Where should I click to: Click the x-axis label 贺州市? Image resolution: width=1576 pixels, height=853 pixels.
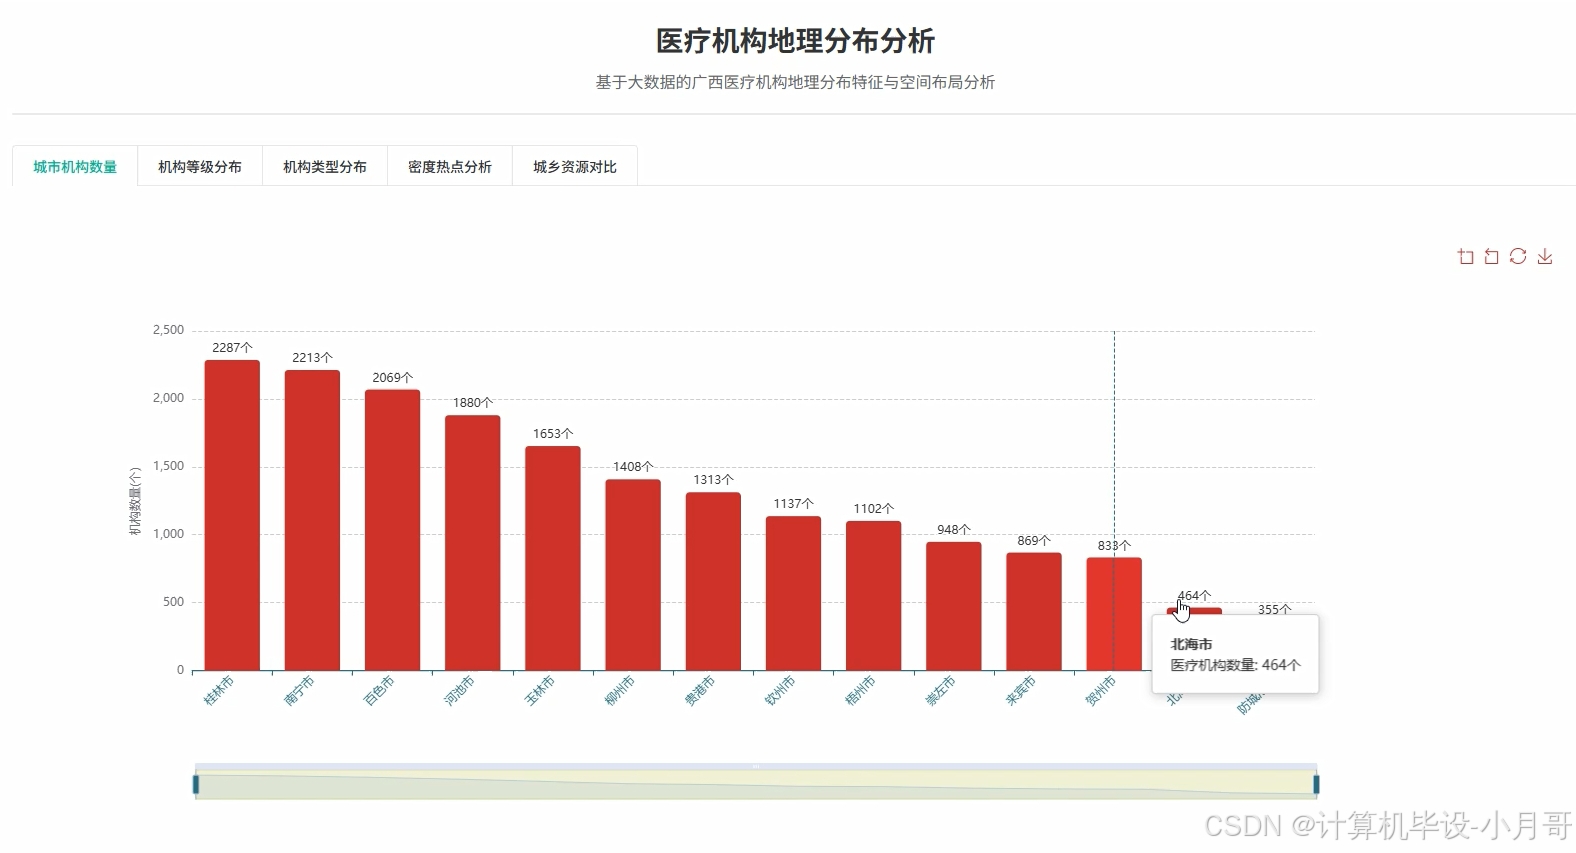[1101, 690]
